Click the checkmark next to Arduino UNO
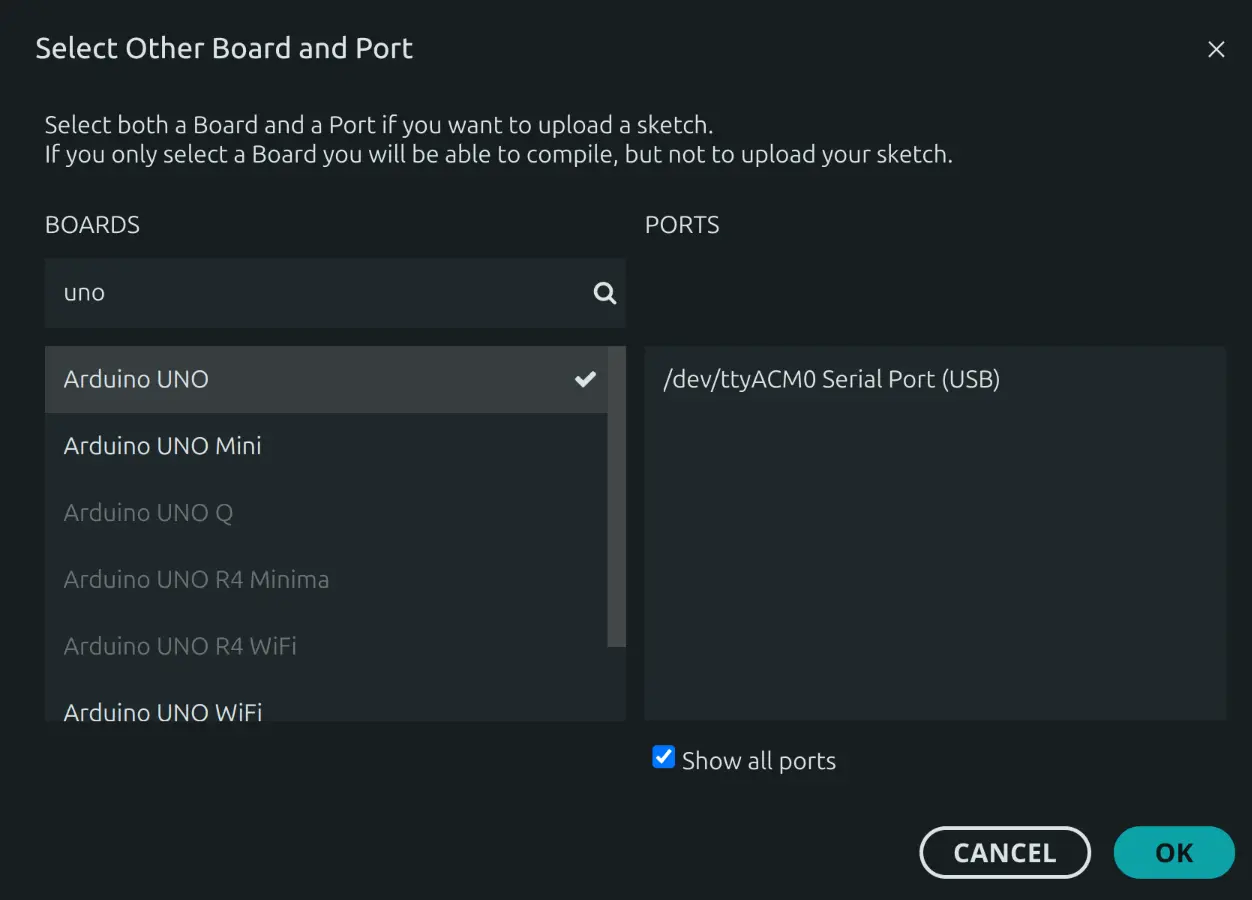Screen dimensions: 1252x900 pyautogui.click(x=585, y=380)
